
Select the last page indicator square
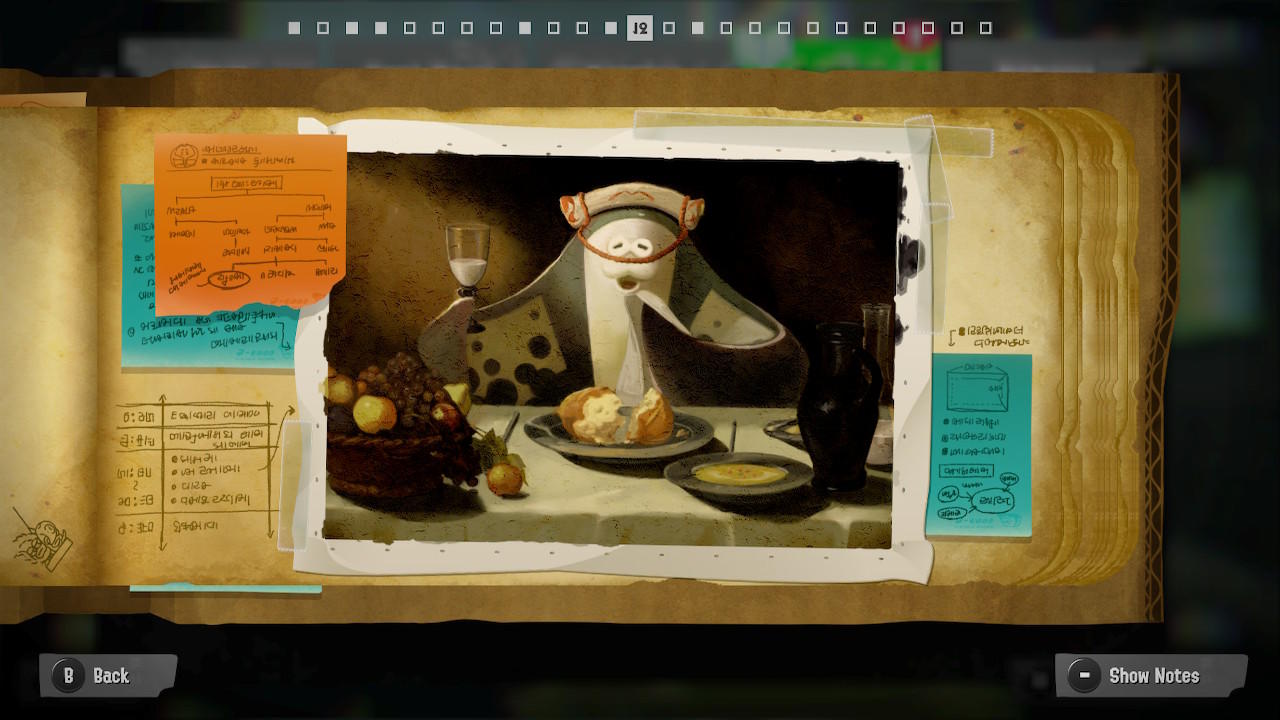click(x=985, y=28)
